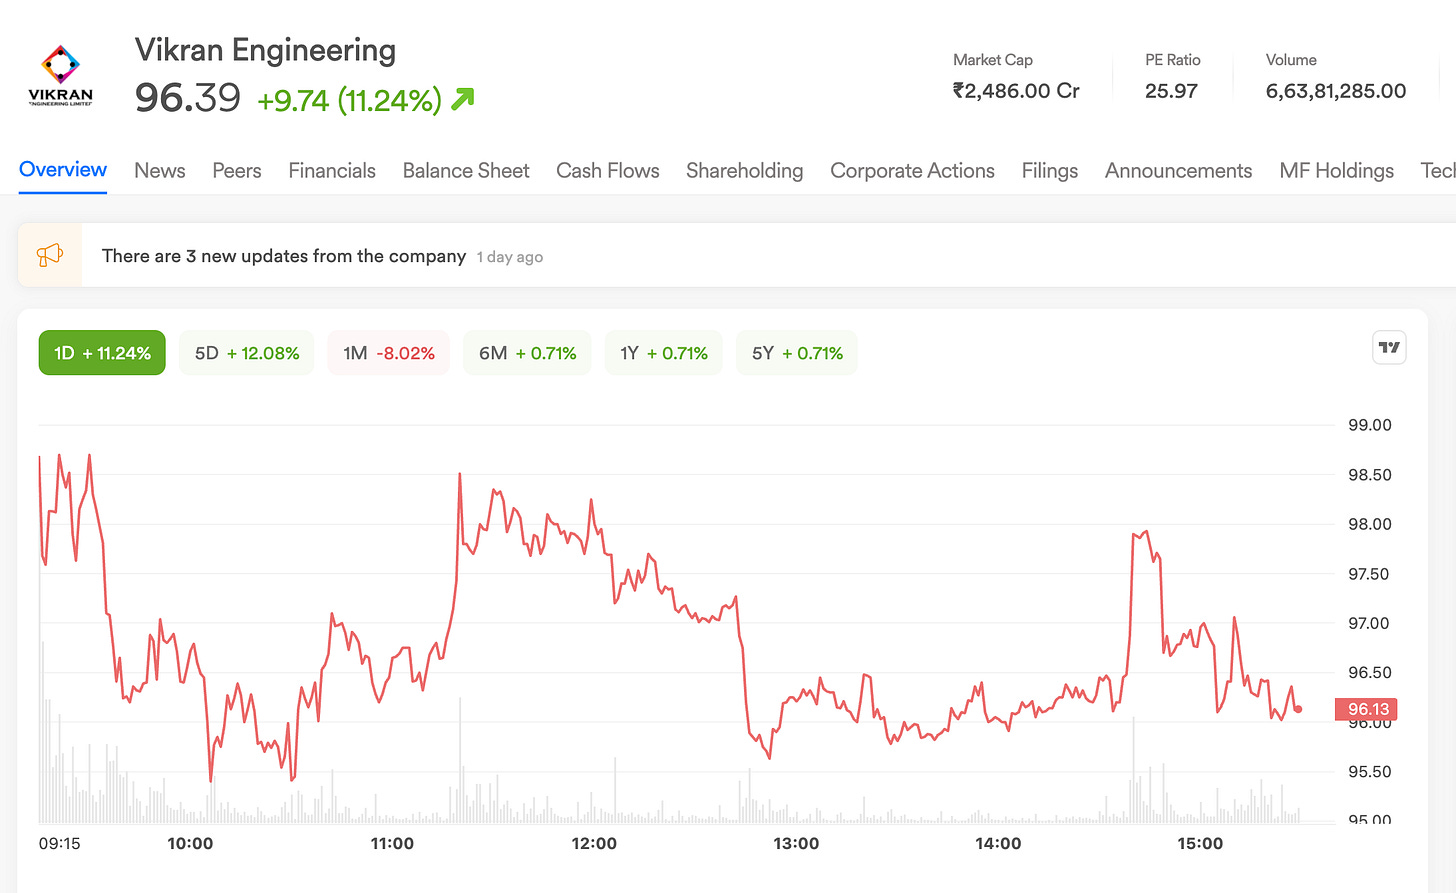Screen dimensions: 1456x893
Task: Switch to the Cash Flows tab
Action: click(608, 171)
